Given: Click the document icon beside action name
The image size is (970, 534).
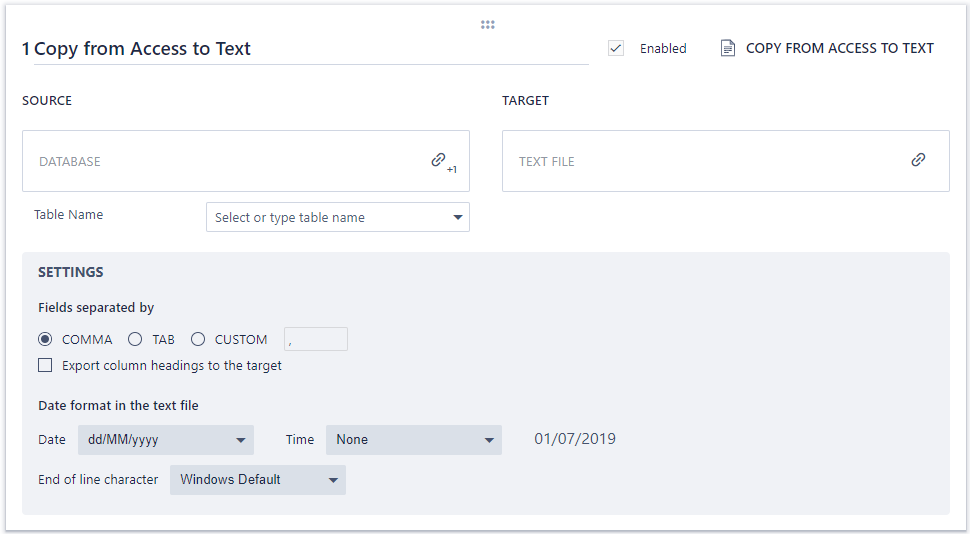Looking at the screenshot, I should 728,48.
